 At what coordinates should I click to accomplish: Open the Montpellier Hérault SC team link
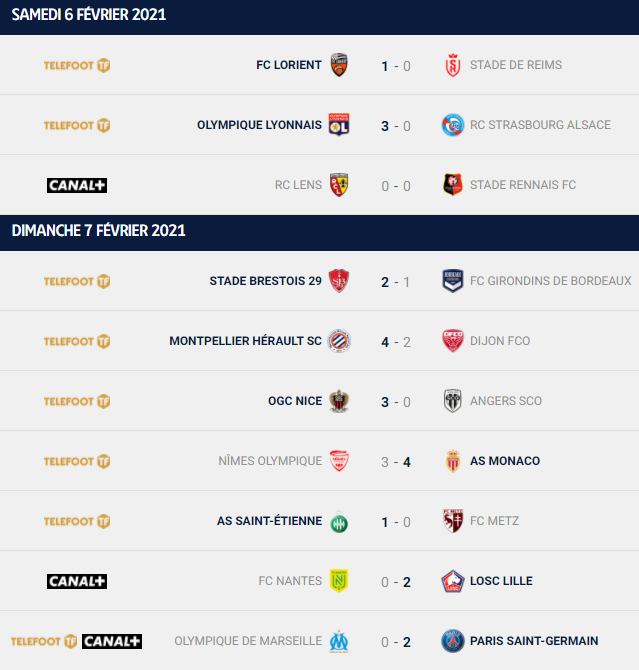(245, 341)
